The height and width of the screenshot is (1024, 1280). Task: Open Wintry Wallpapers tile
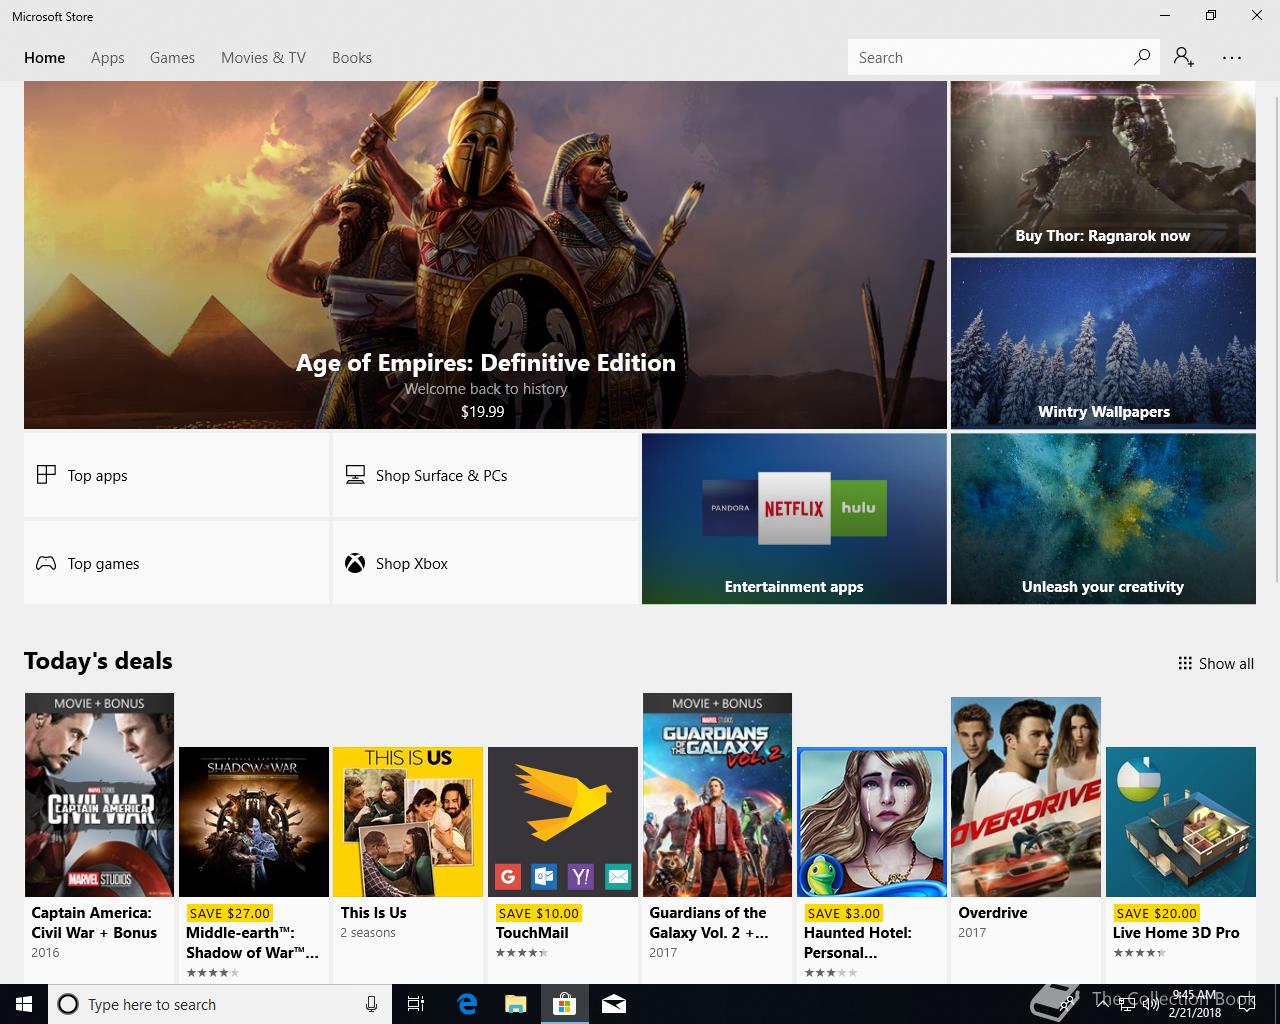pos(1103,343)
